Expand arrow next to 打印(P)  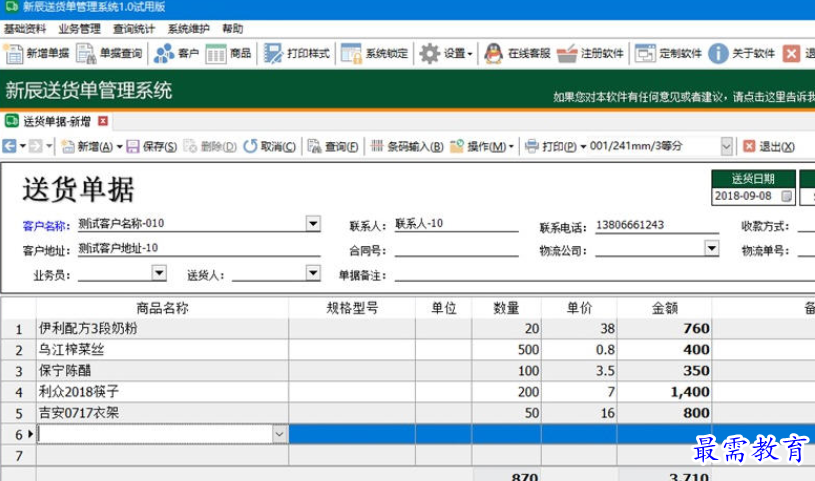[x=583, y=147]
